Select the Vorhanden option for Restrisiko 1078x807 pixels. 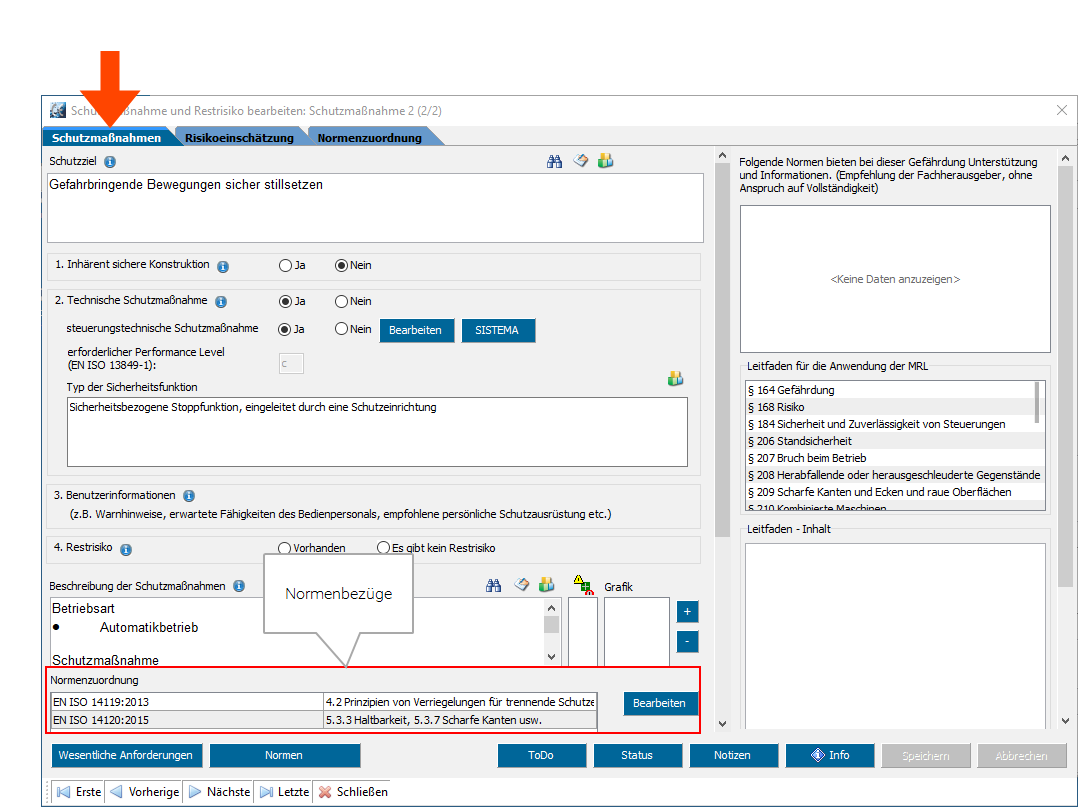(285, 548)
